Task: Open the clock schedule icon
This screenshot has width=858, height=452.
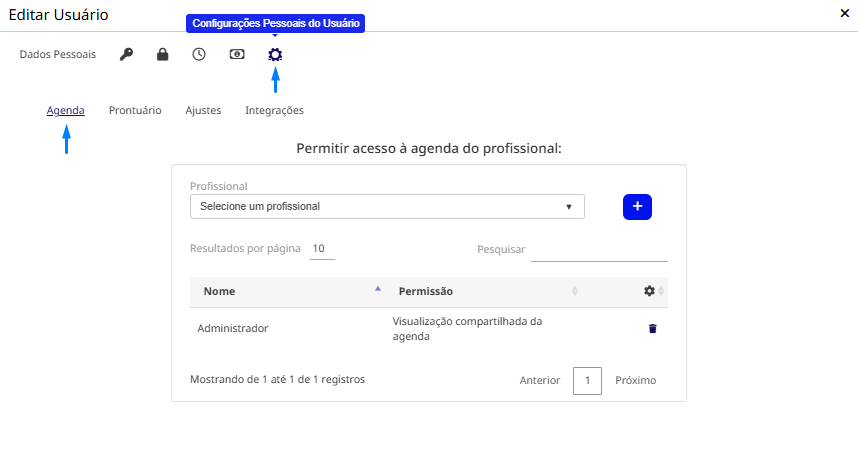Action: click(199, 54)
